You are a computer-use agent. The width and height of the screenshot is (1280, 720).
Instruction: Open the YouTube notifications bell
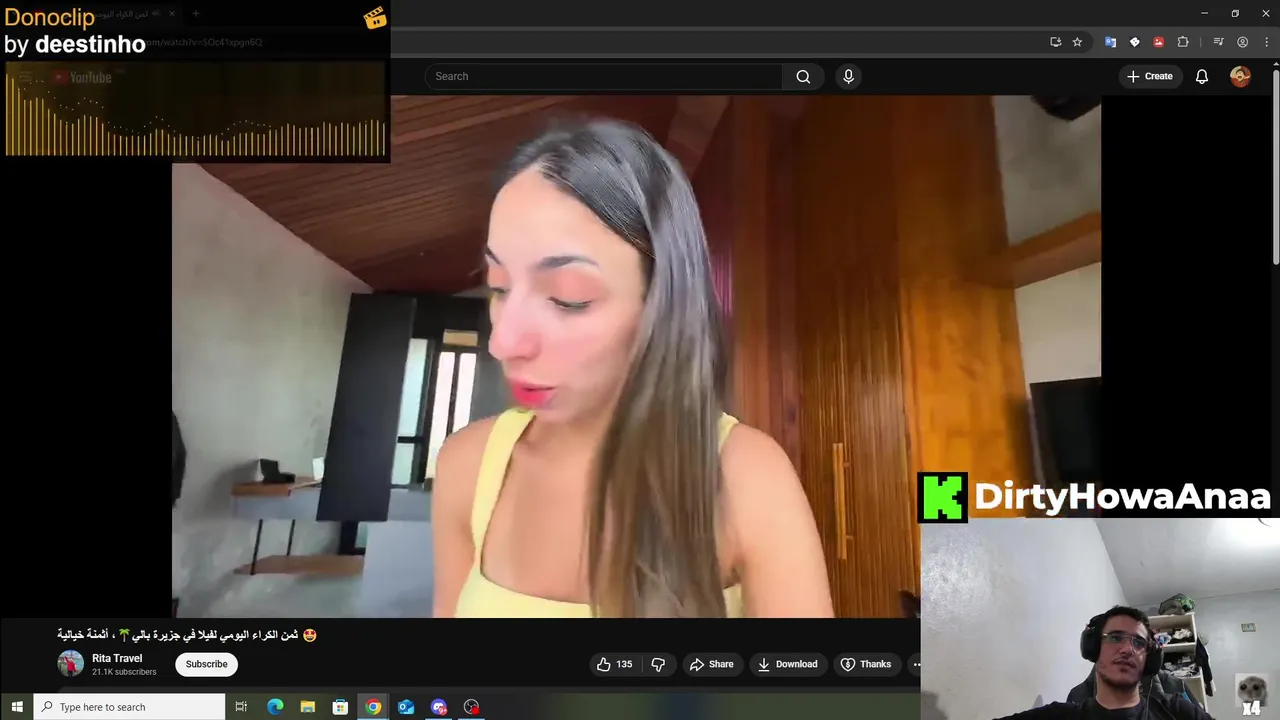(1202, 76)
